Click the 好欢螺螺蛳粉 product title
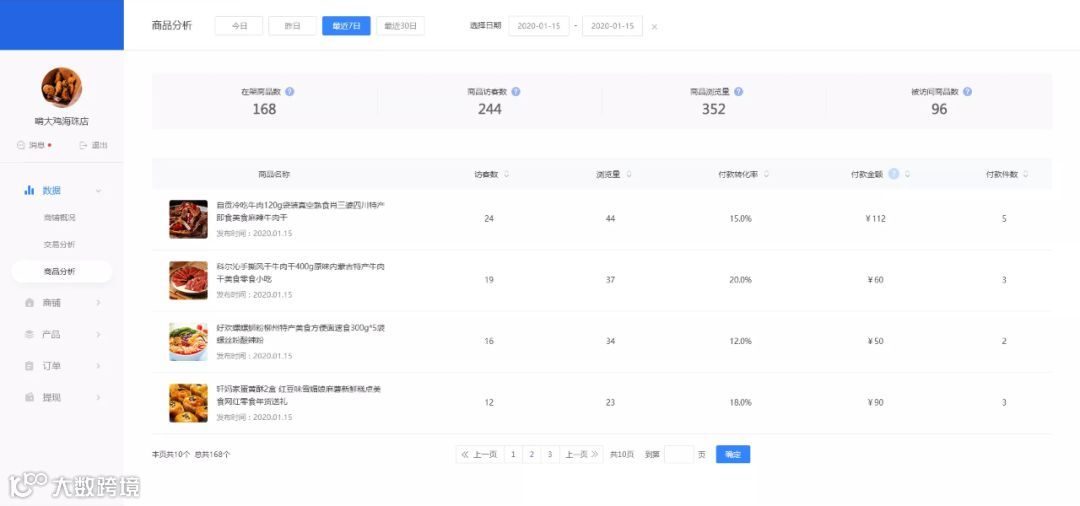Image resolution: width=1080 pixels, height=506 pixels. click(x=300, y=334)
